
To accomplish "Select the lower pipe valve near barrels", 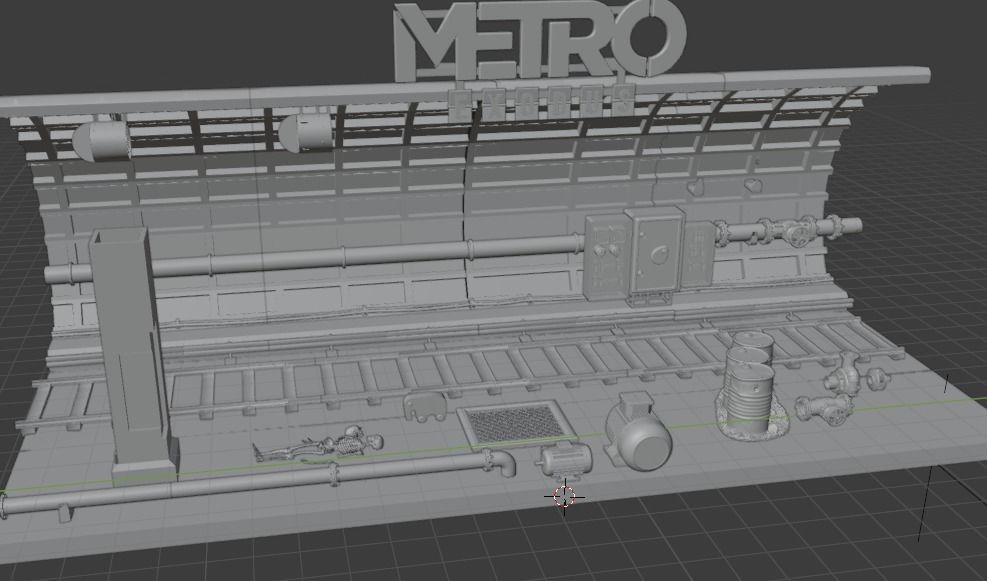I will coord(826,410).
